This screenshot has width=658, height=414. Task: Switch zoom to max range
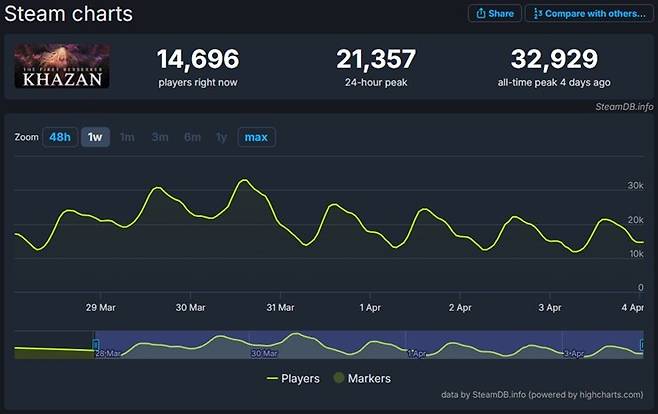(x=256, y=137)
